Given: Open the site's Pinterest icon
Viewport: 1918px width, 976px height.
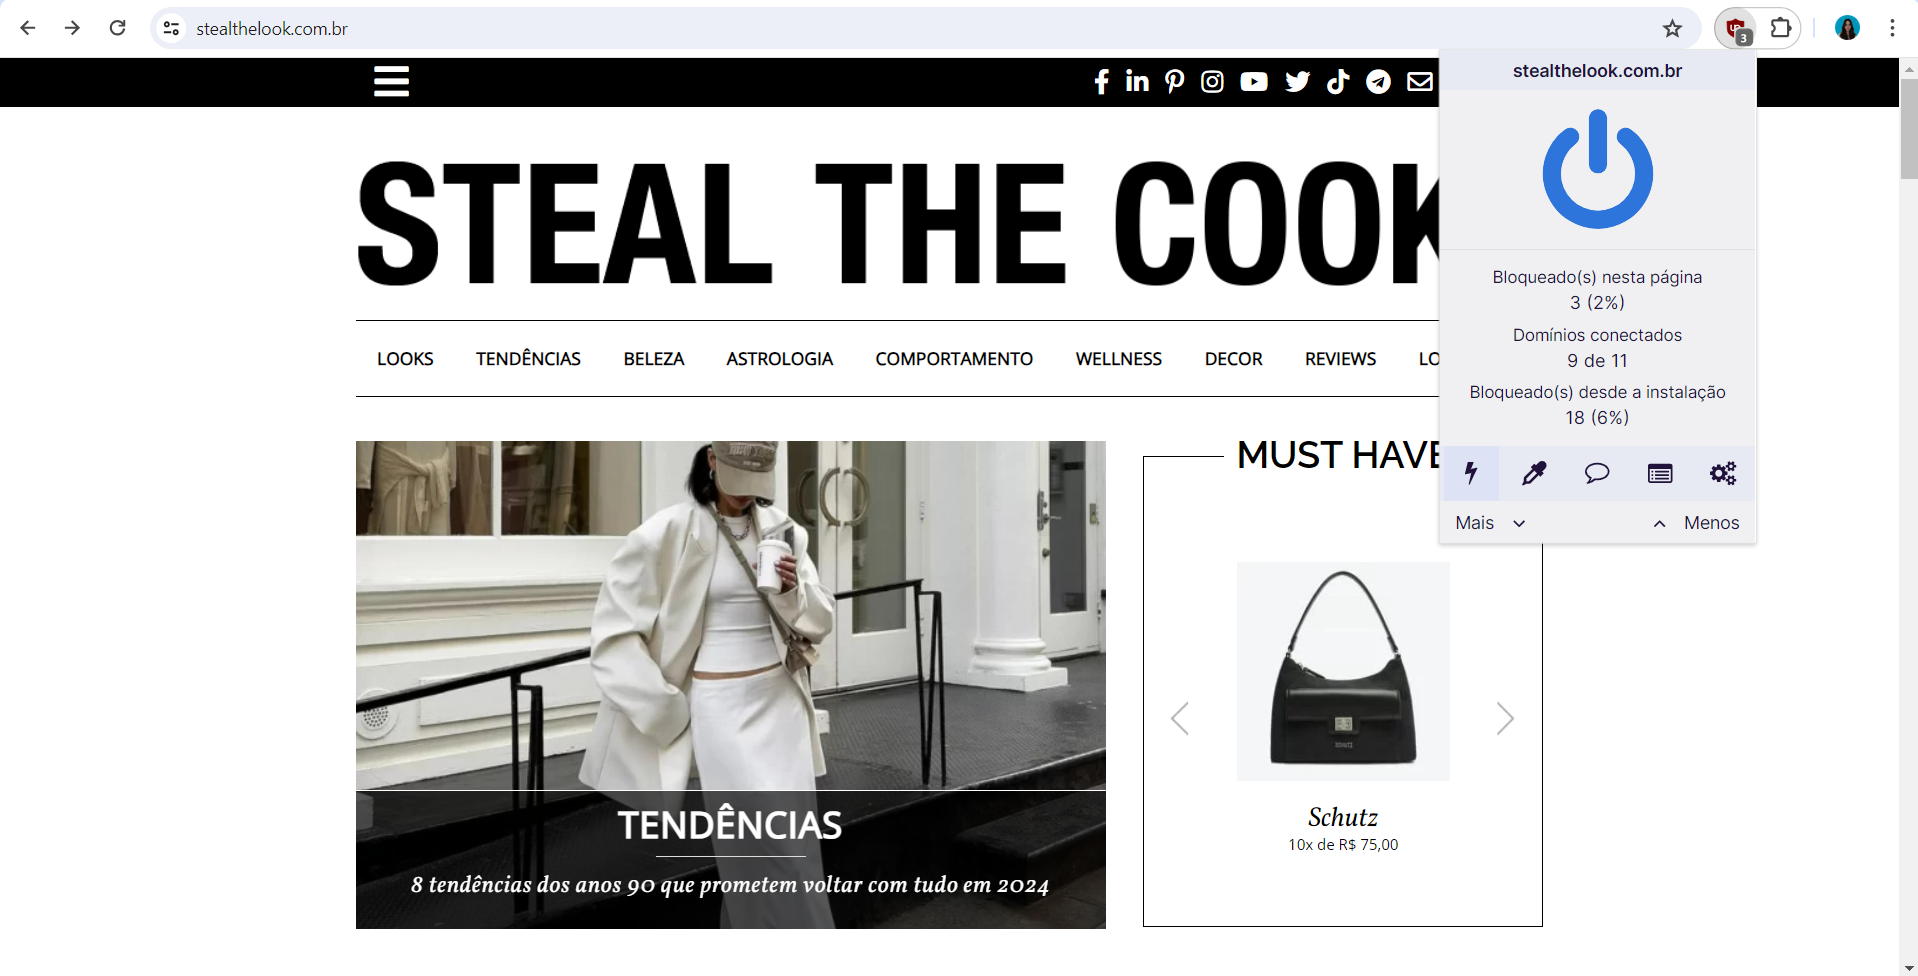Looking at the screenshot, I should [1175, 82].
